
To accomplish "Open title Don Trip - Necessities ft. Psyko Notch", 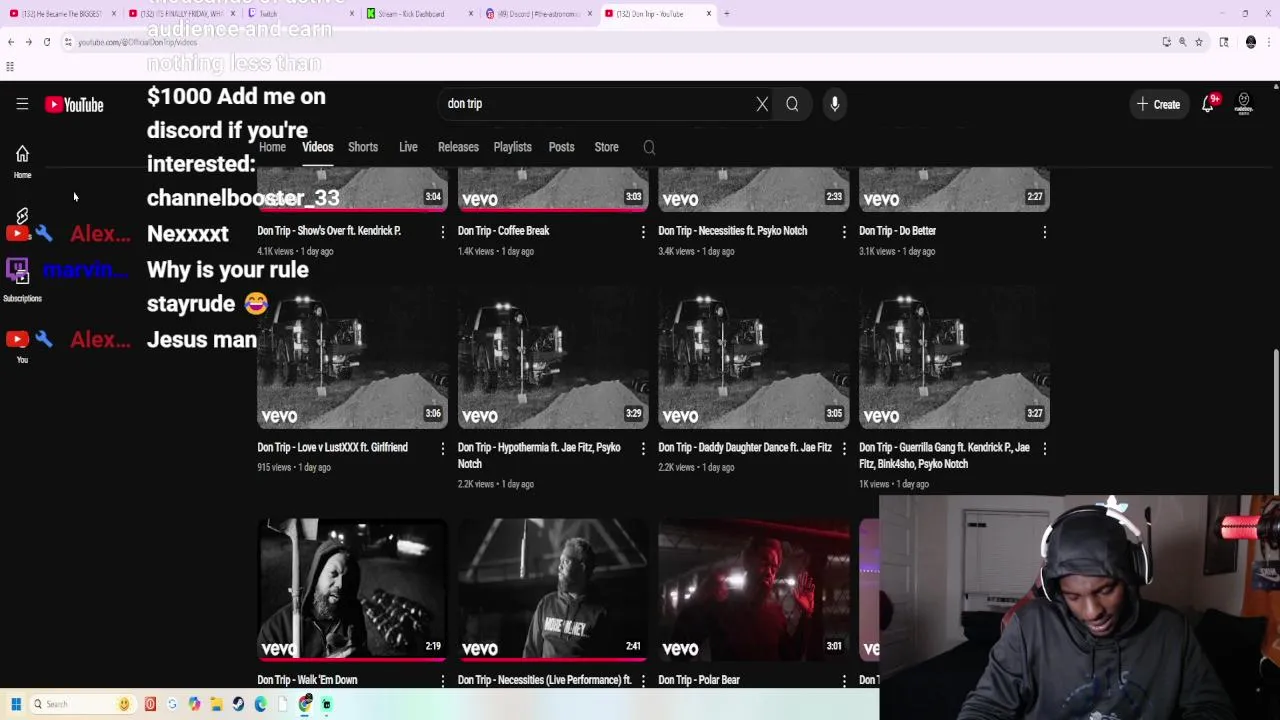I will tap(732, 231).
